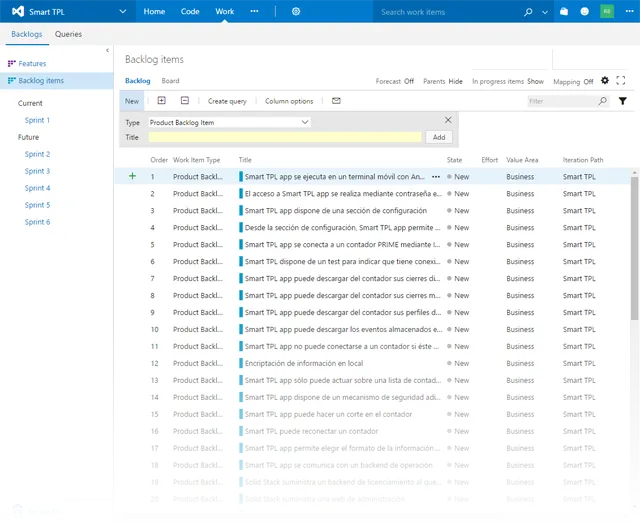The width and height of the screenshot is (640, 522).
Task: Open Sprint 3 iteration
Action: tap(37, 171)
